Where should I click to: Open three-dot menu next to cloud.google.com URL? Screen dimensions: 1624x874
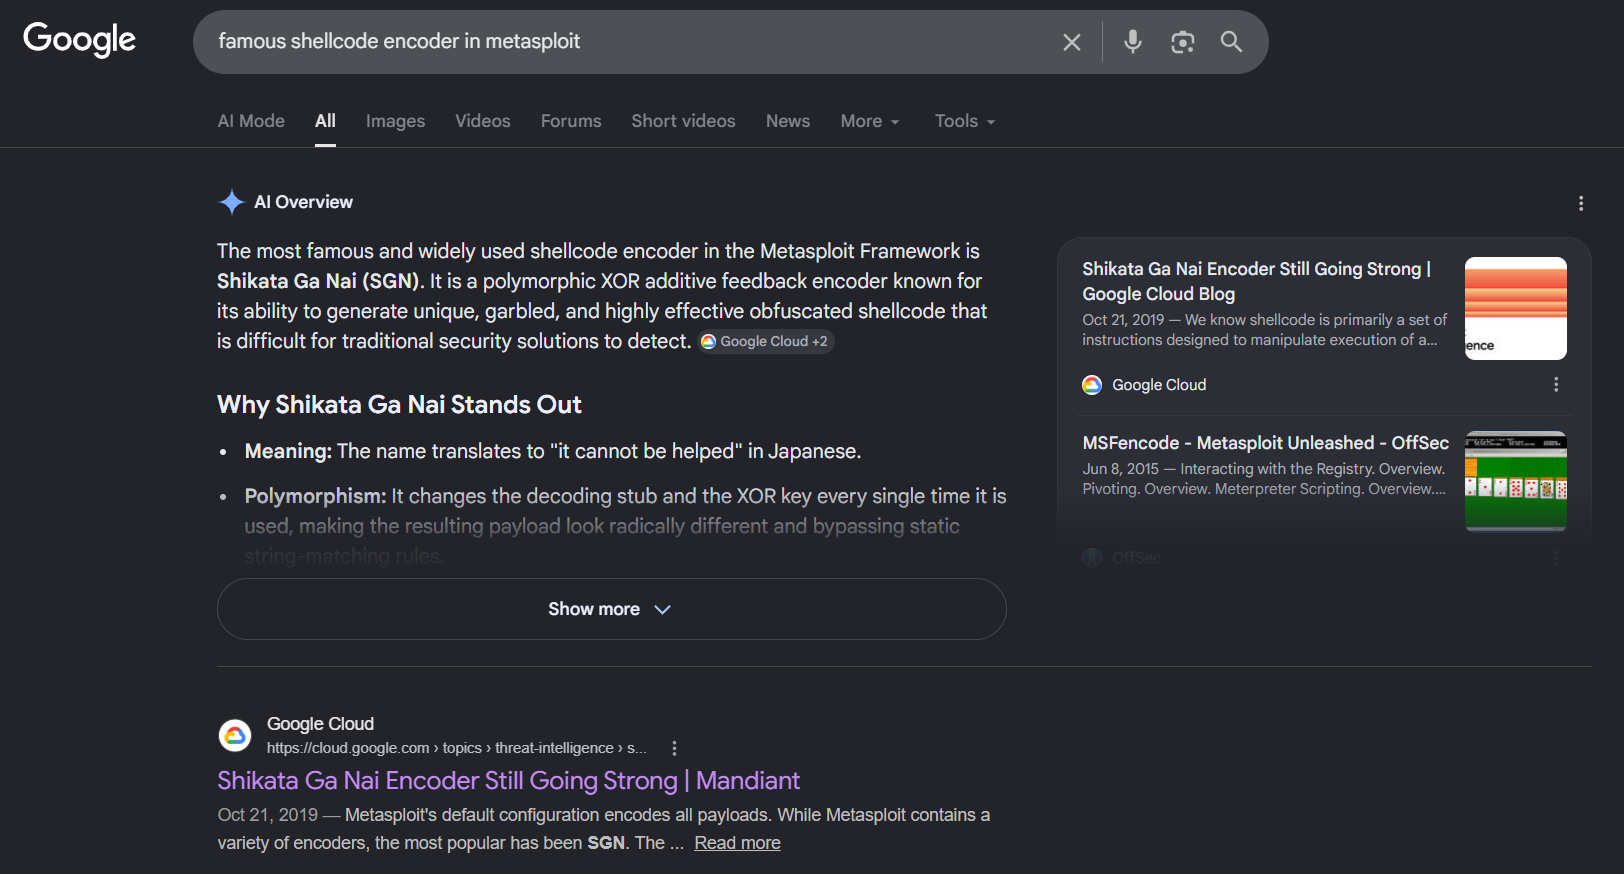(674, 748)
